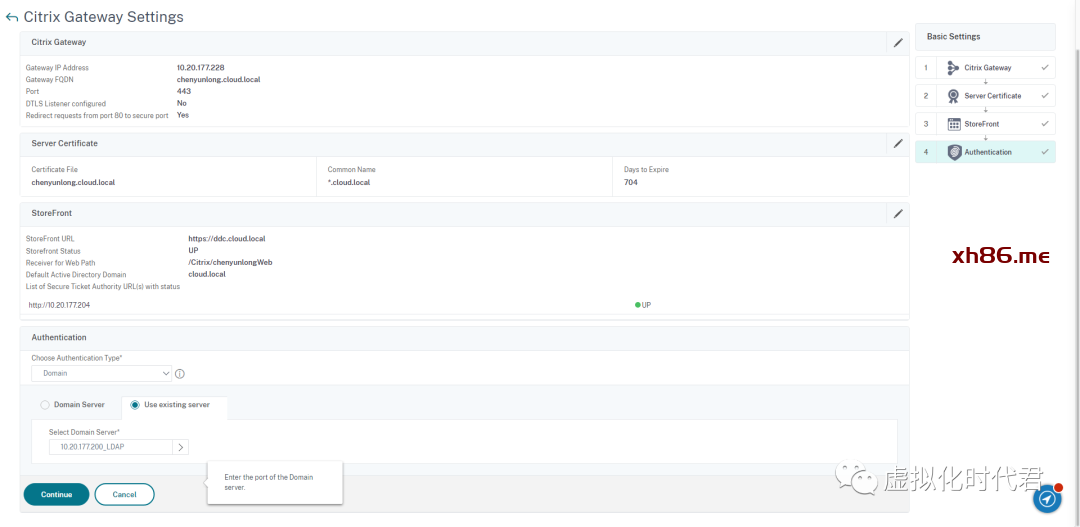Open step 2 Server Certificate in Basic Settings
Screen dimensions: 1080x527
pos(985,96)
